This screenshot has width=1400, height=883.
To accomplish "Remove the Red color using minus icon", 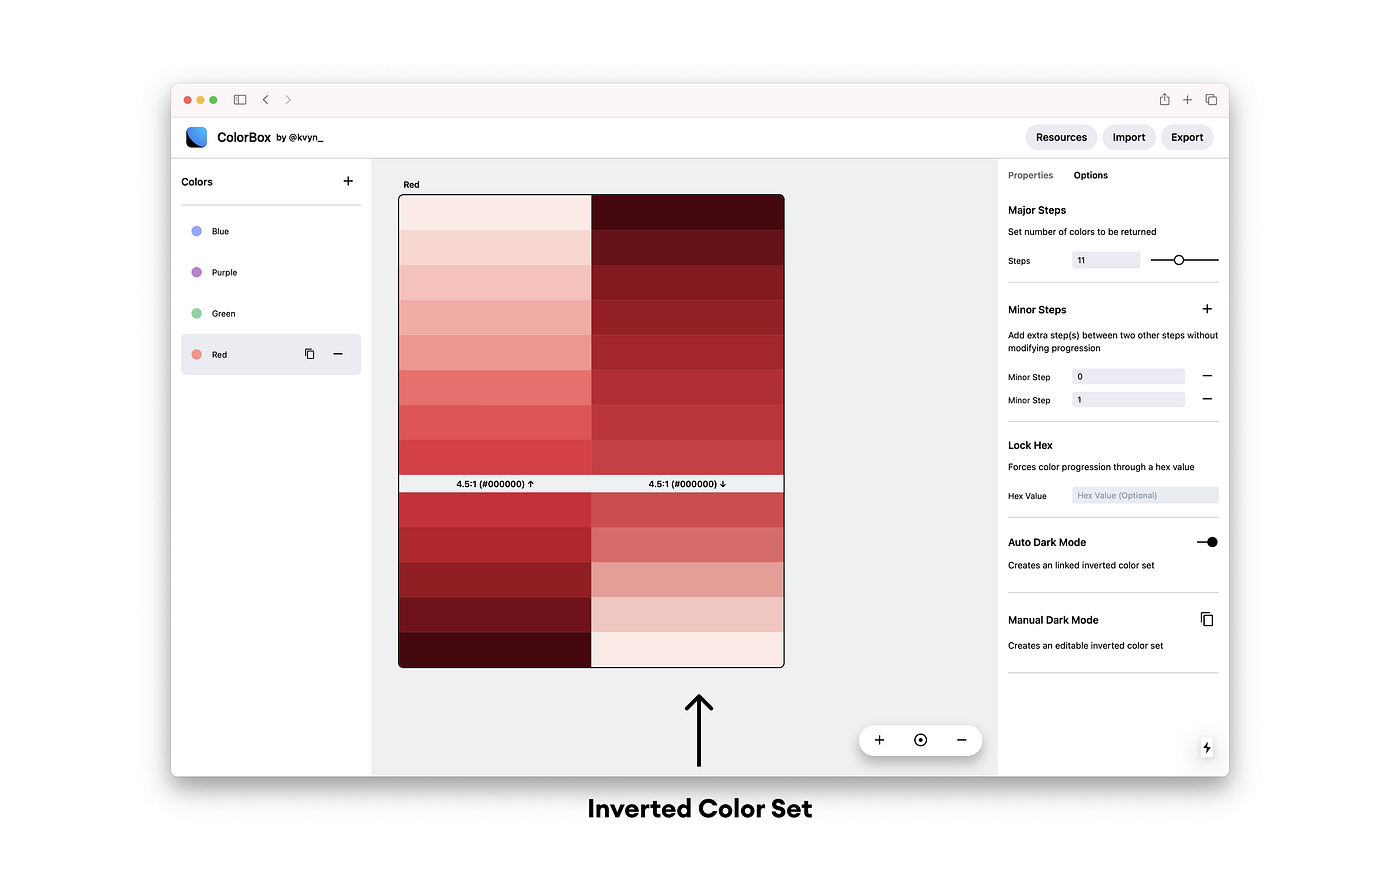I will point(338,354).
